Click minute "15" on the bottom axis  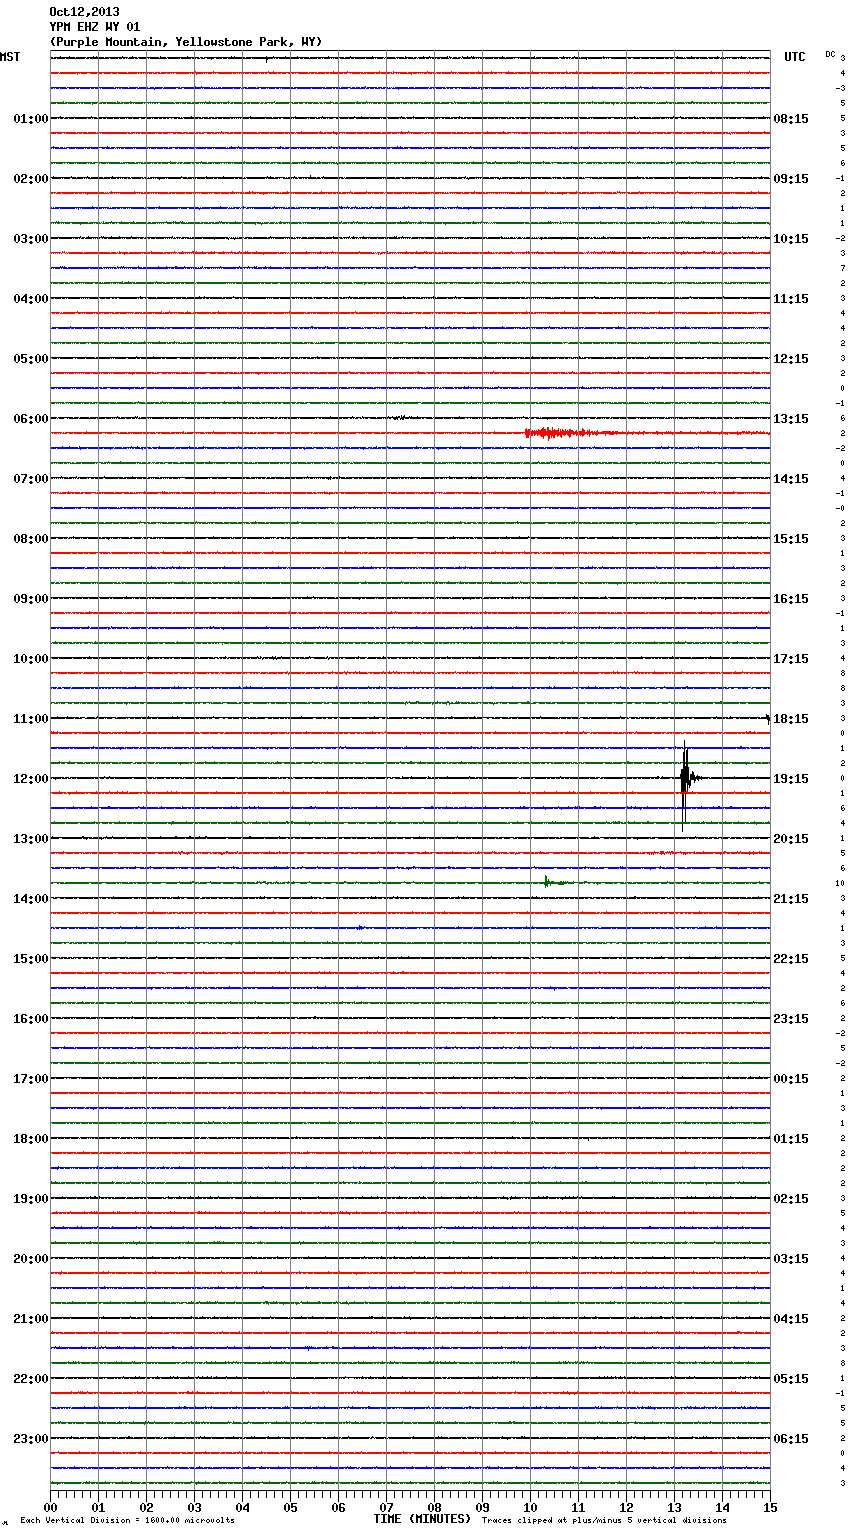coord(770,1507)
